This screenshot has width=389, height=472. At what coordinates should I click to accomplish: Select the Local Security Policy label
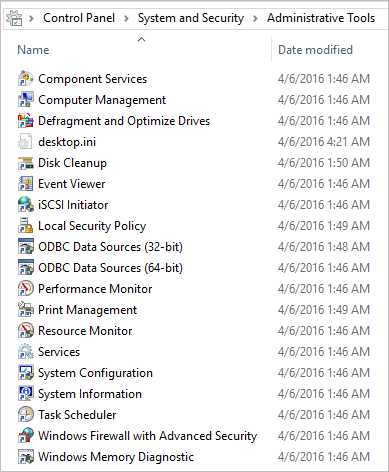point(92,226)
